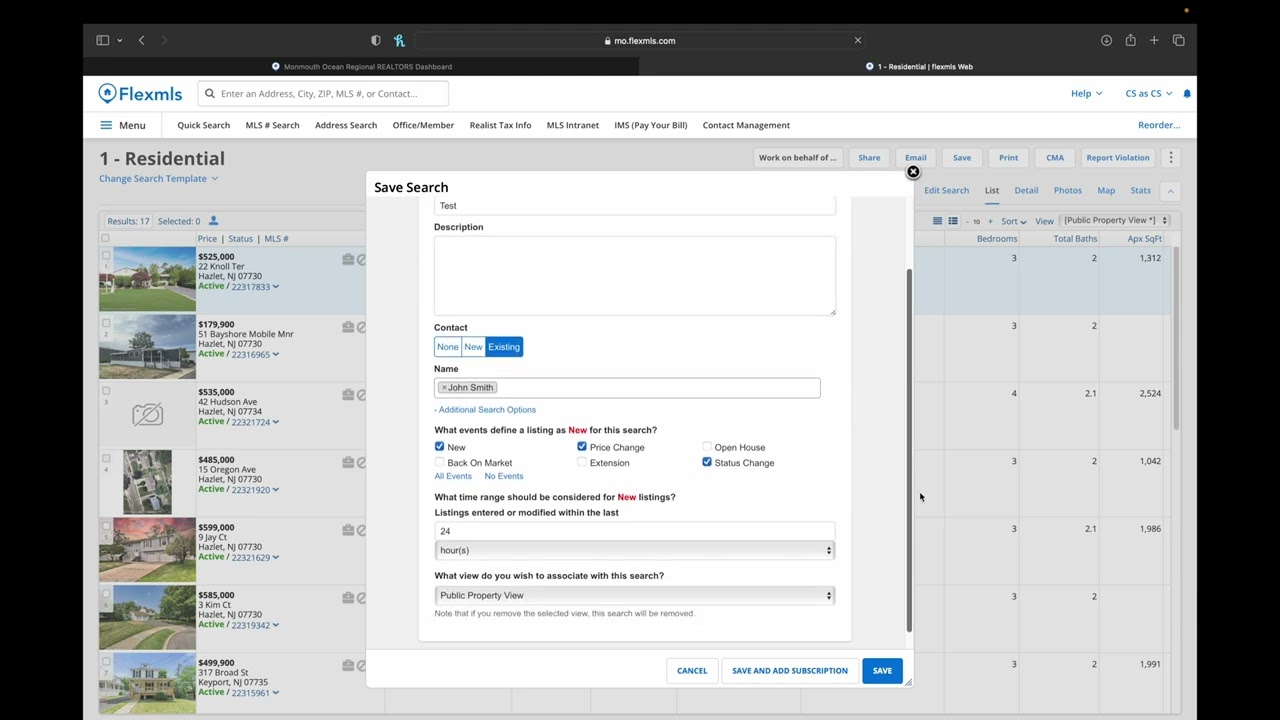Image resolution: width=1280 pixels, height=720 pixels.
Task: Click Safari share icon
Action: 1130,40
